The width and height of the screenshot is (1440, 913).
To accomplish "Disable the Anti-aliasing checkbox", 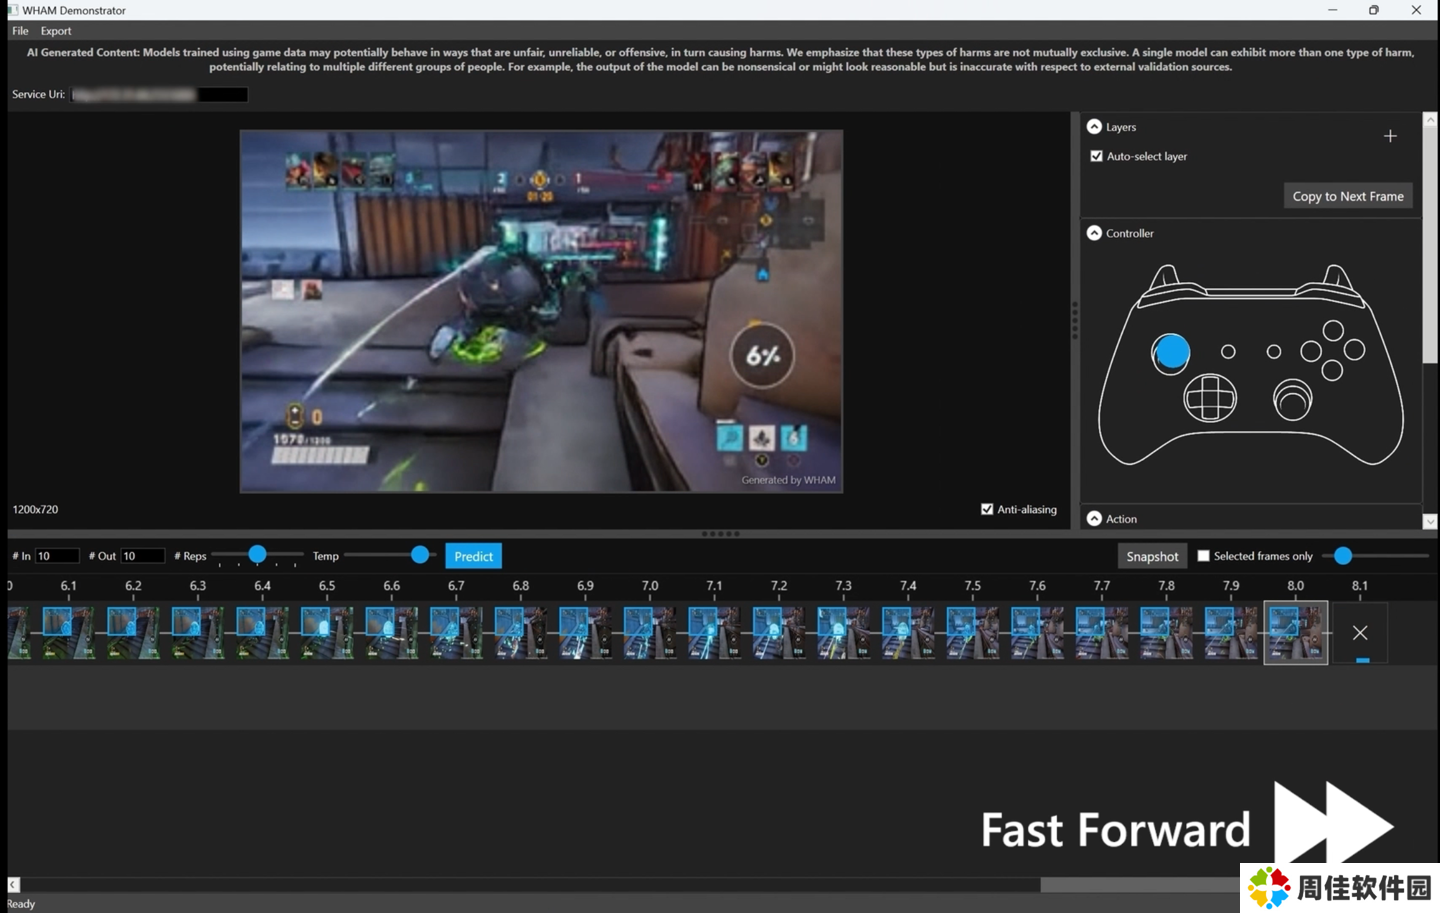I will (x=987, y=509).
